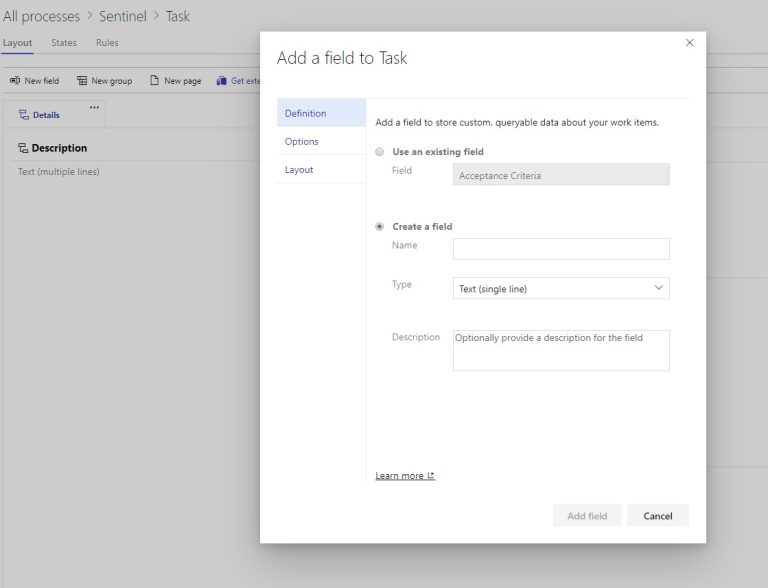Click the New page toolbar icon

click(155, 81)
